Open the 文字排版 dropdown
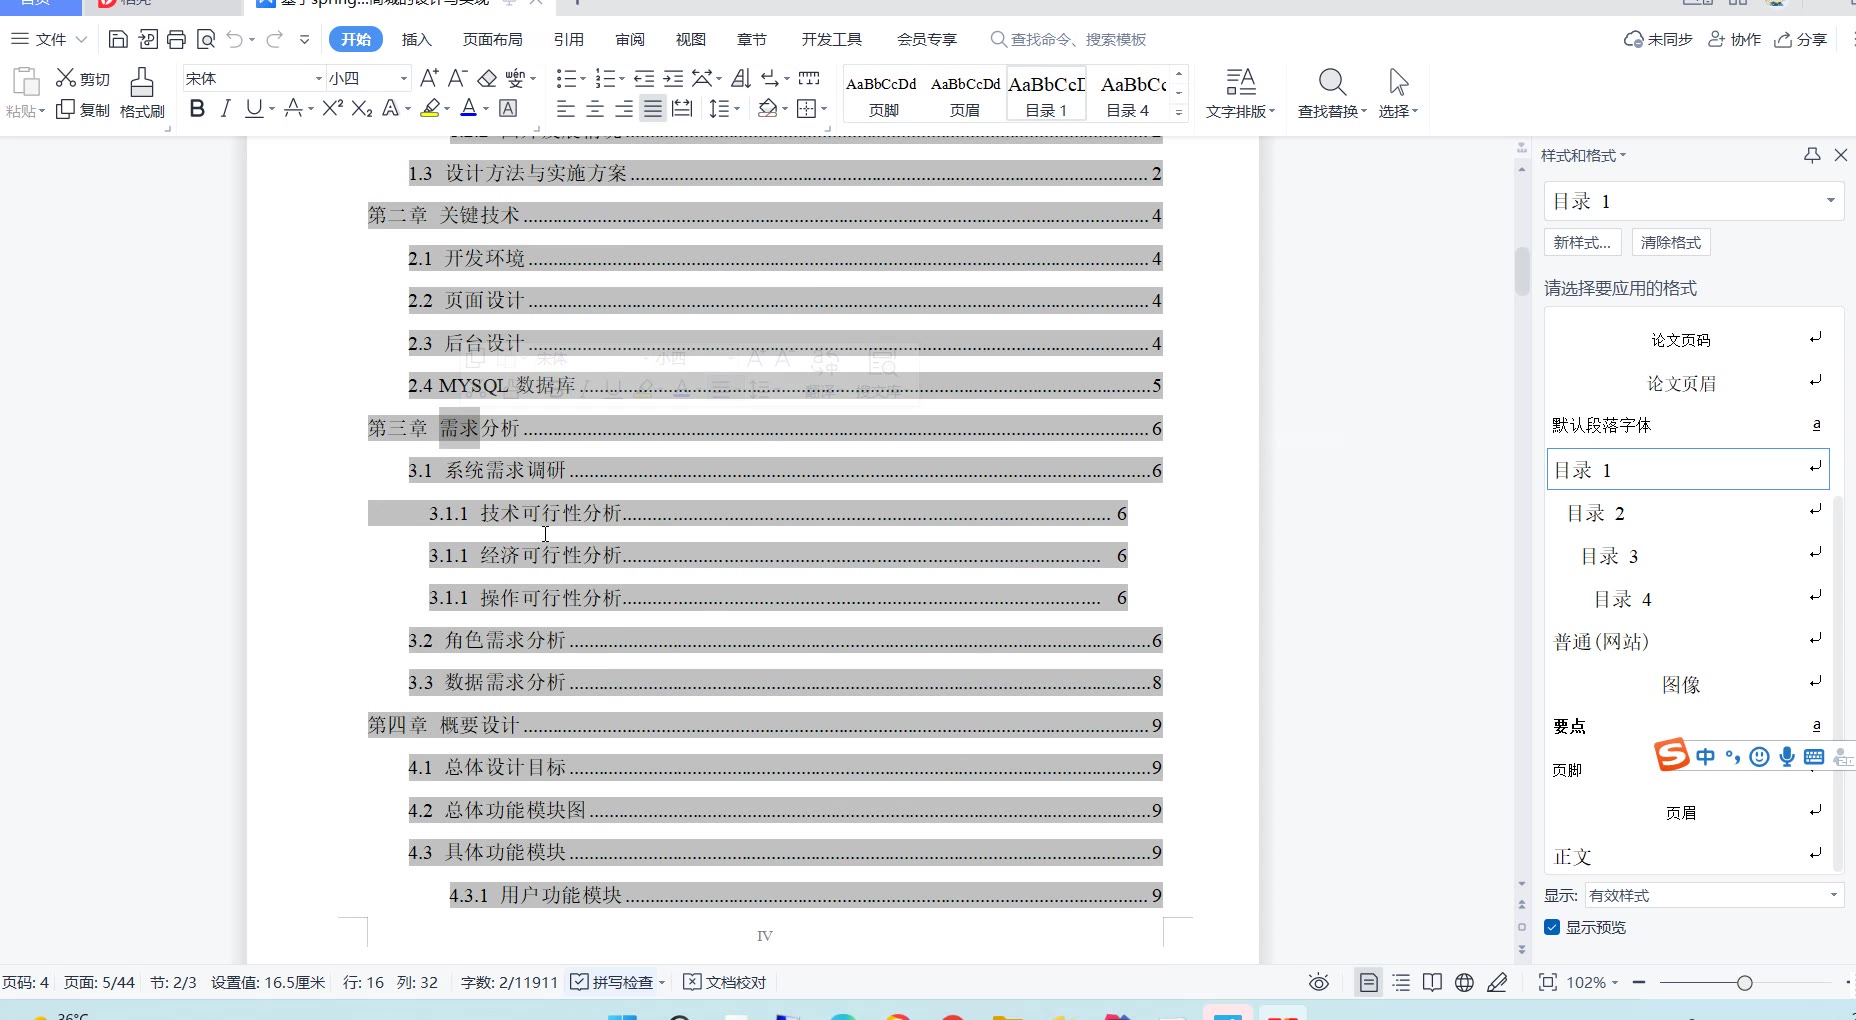The image size is (1856, 1020). 1241,111
